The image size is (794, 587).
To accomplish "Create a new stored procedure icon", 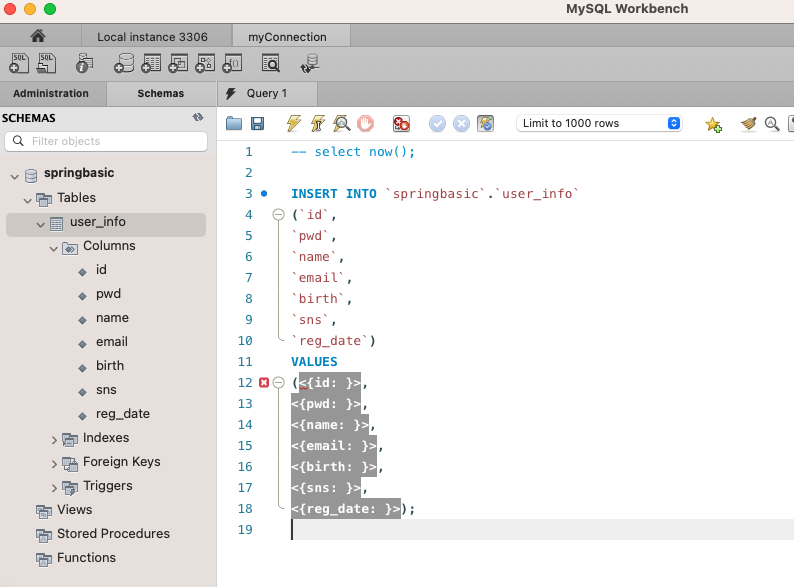I will pyautogui.click(x=205, y=64).
